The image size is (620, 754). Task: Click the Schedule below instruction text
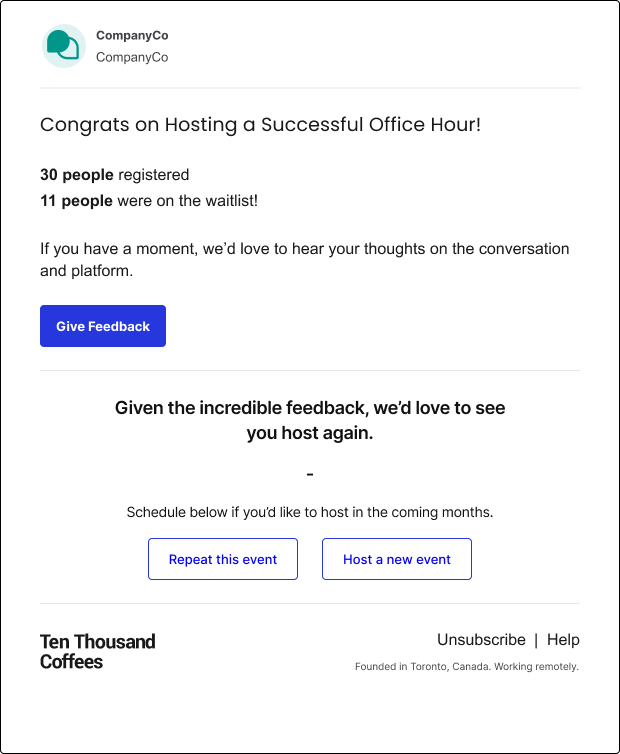point(310,512)
